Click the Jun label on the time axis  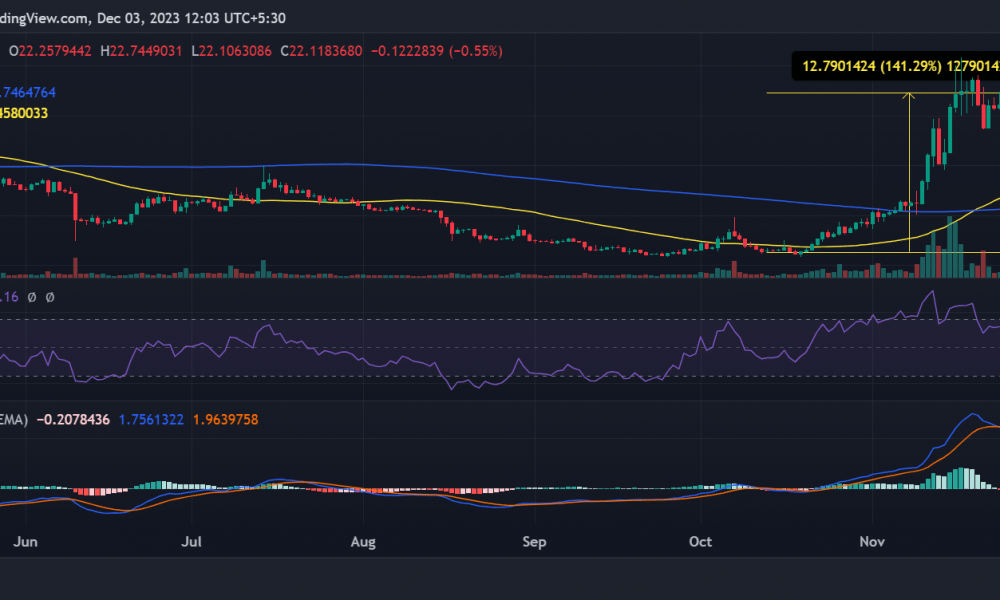pos(26,541)
